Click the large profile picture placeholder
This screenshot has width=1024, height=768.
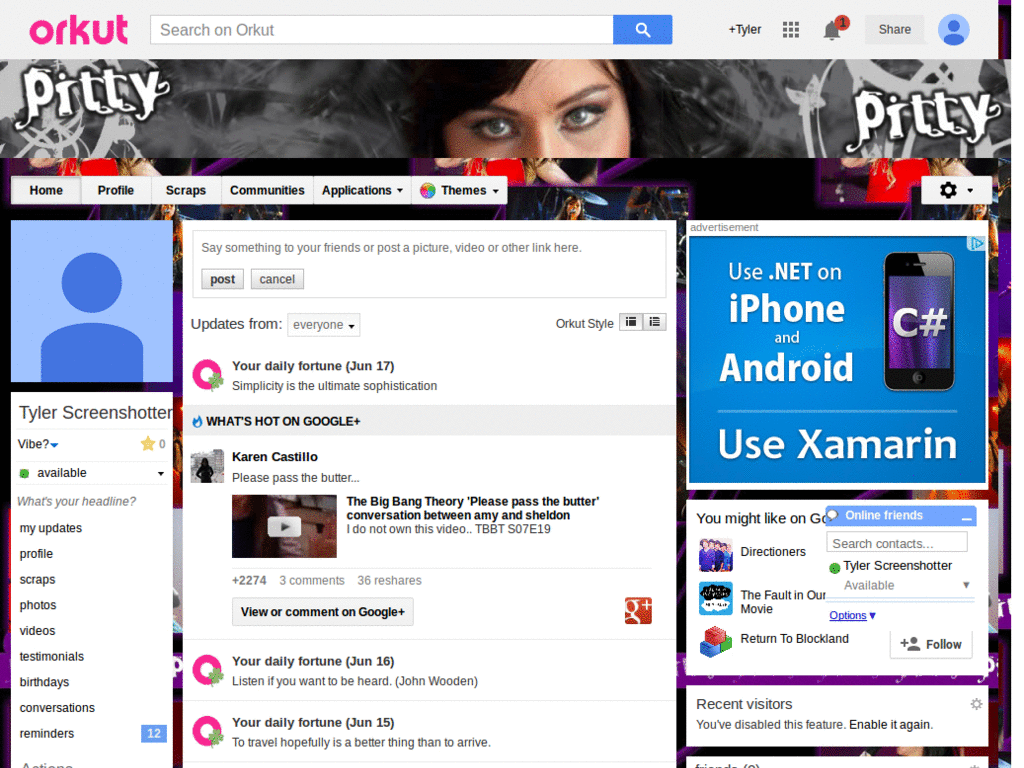(91, 301)
